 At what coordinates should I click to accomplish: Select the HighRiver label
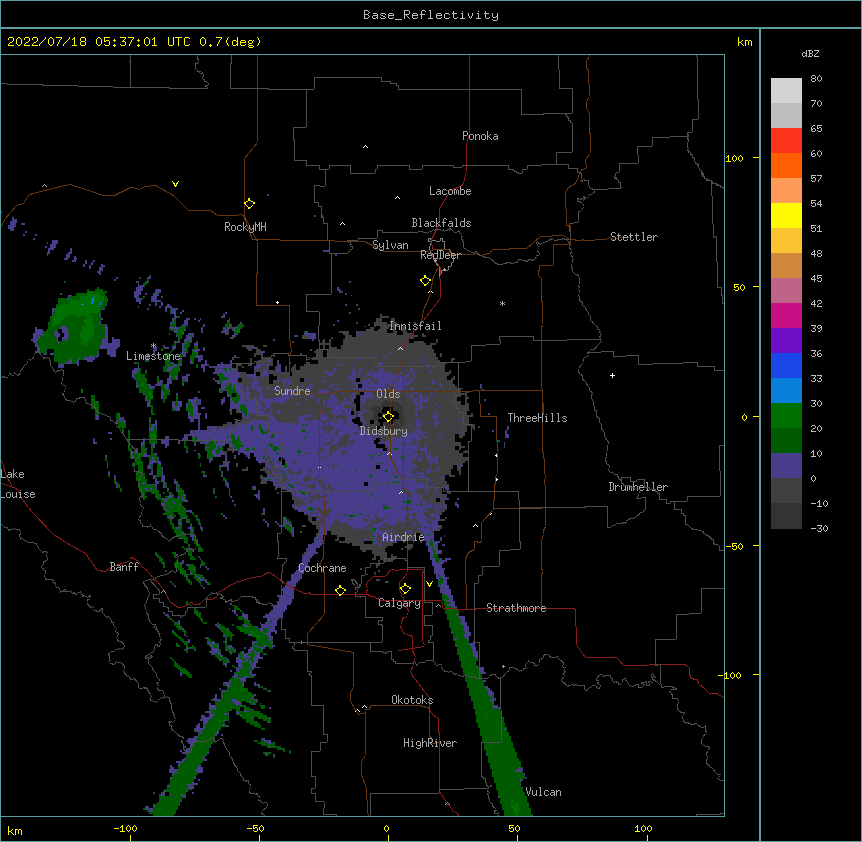pos(430,743)
